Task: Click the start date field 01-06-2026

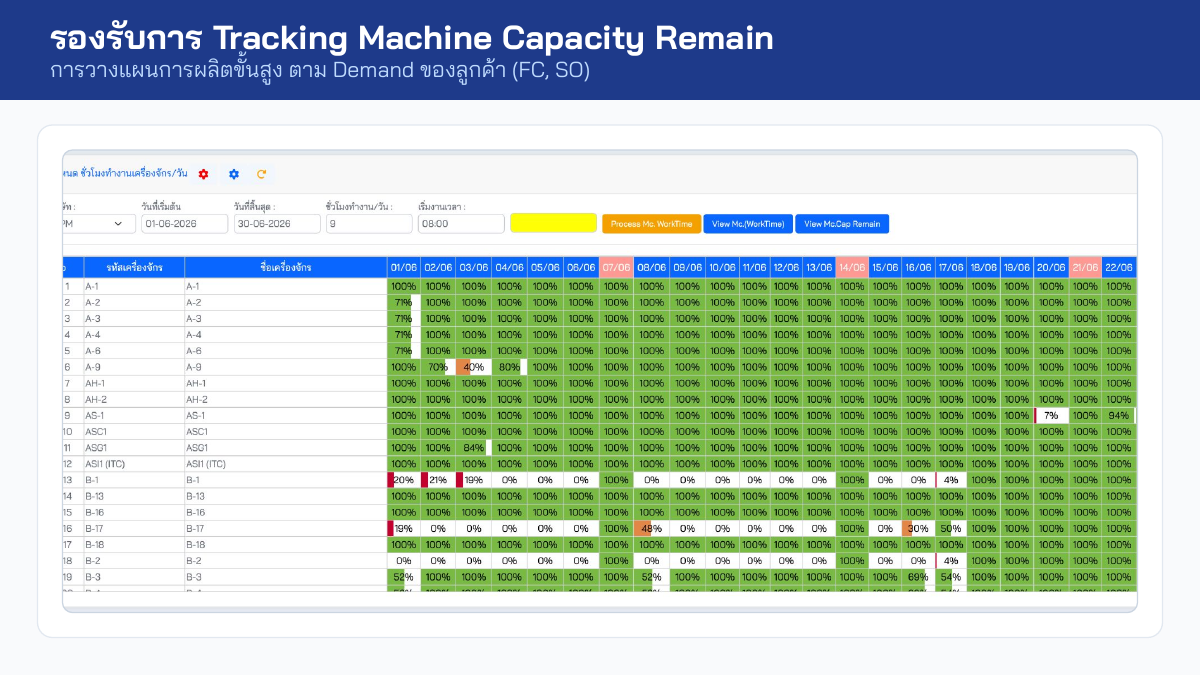Action: click(184, 224)
